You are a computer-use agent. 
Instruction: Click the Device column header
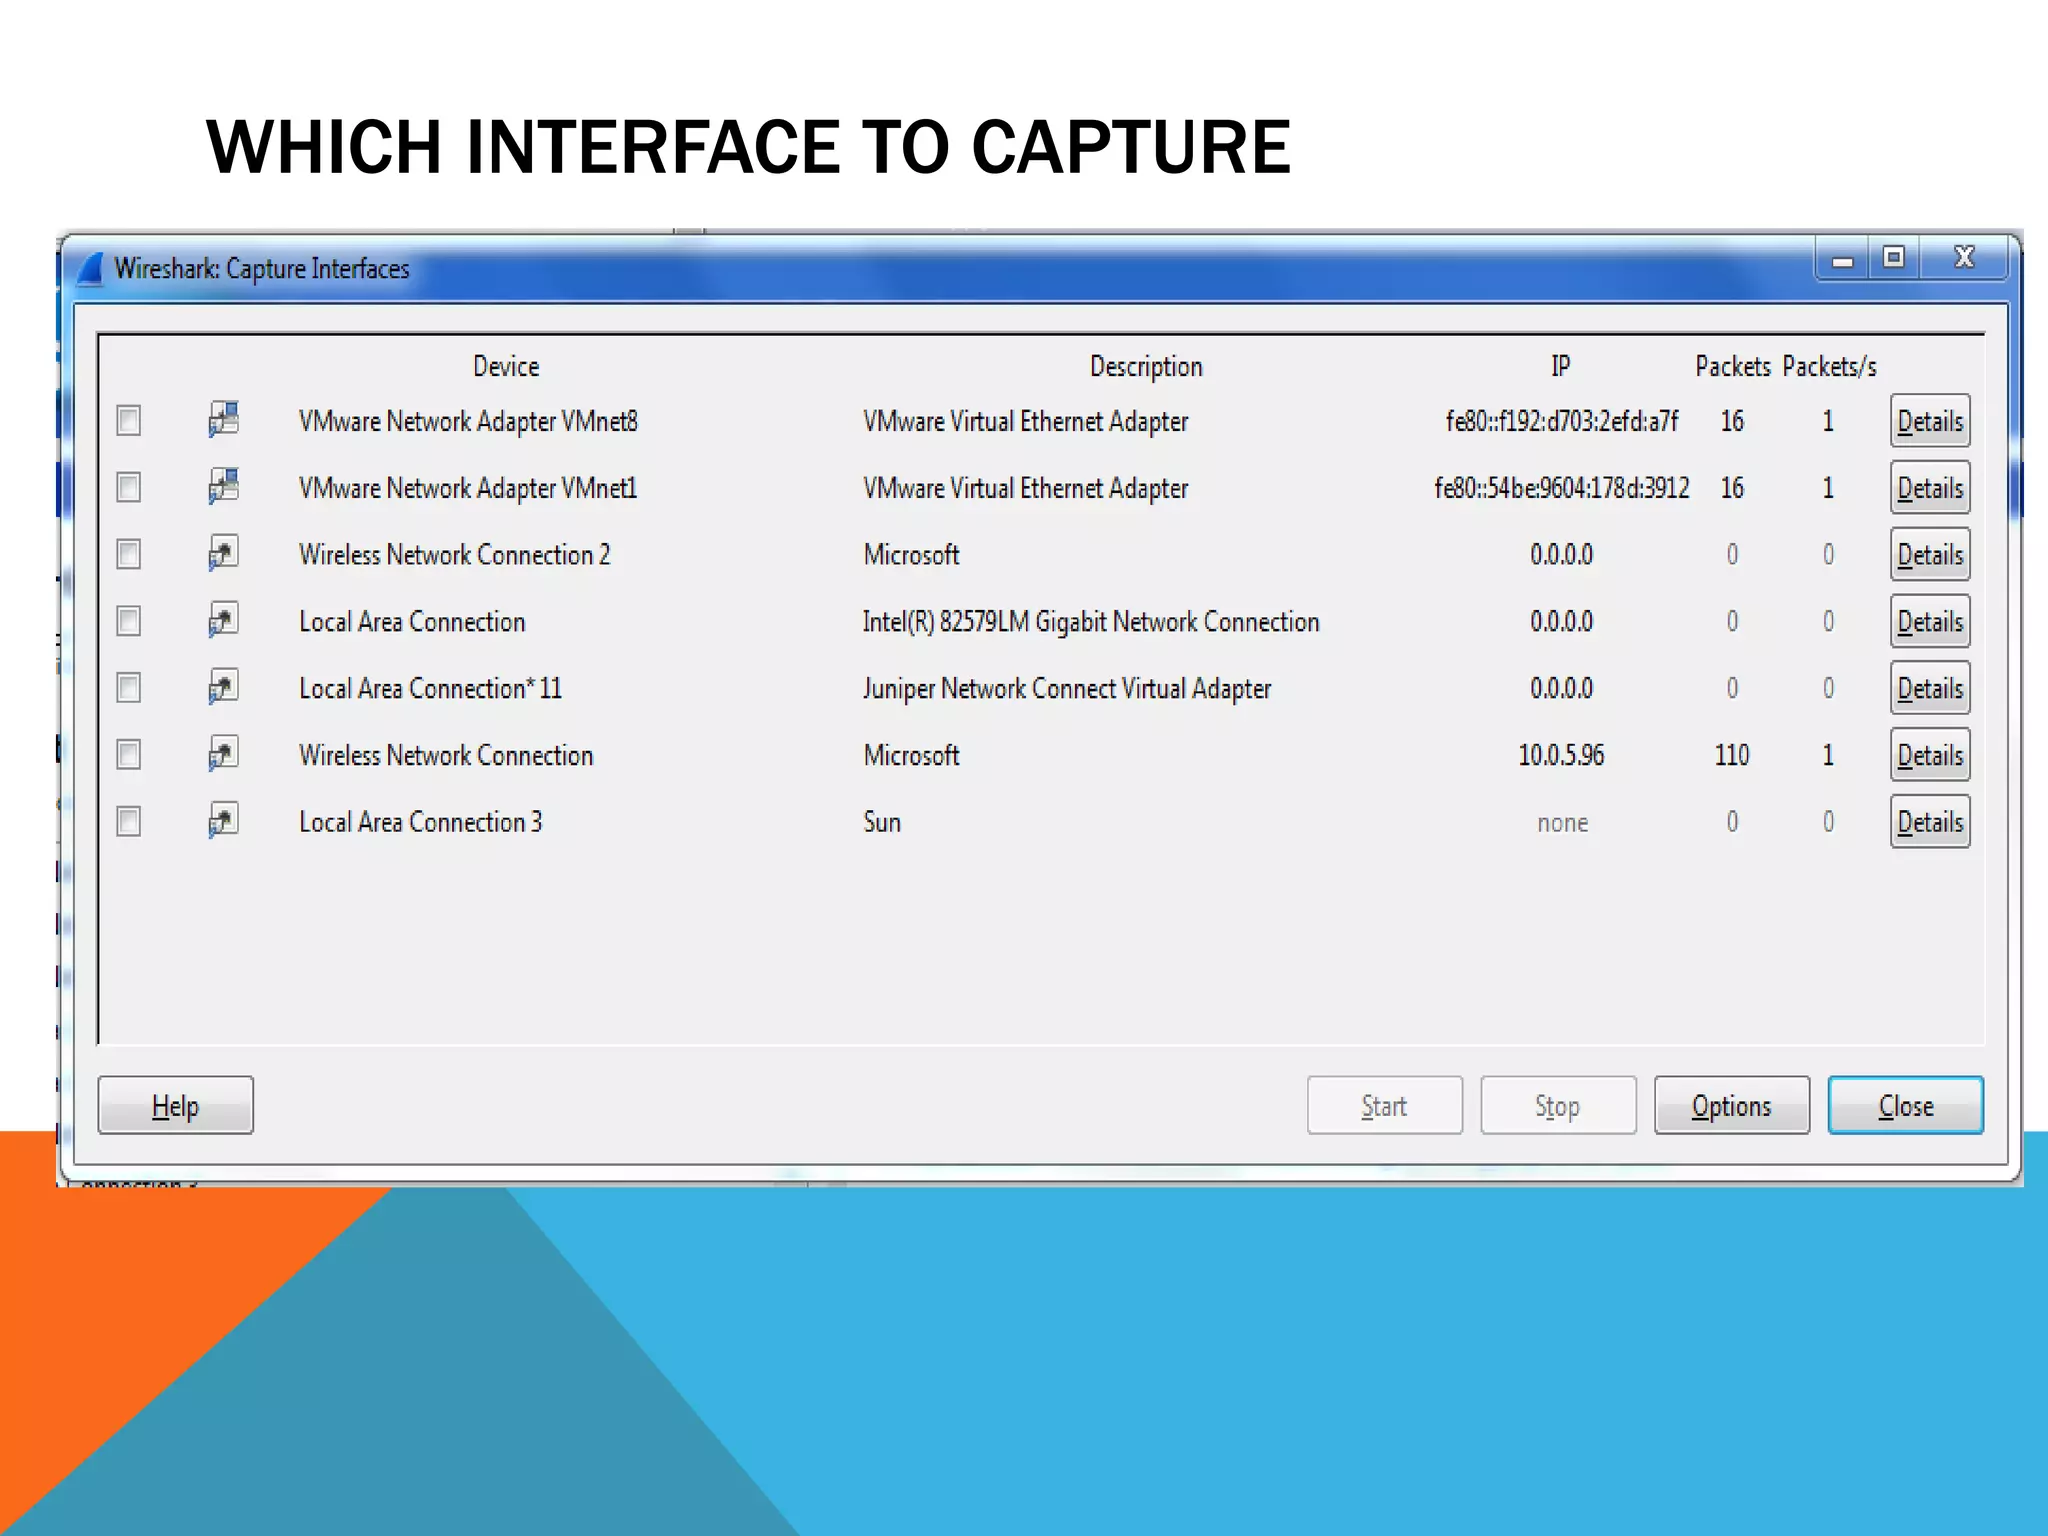506,366
